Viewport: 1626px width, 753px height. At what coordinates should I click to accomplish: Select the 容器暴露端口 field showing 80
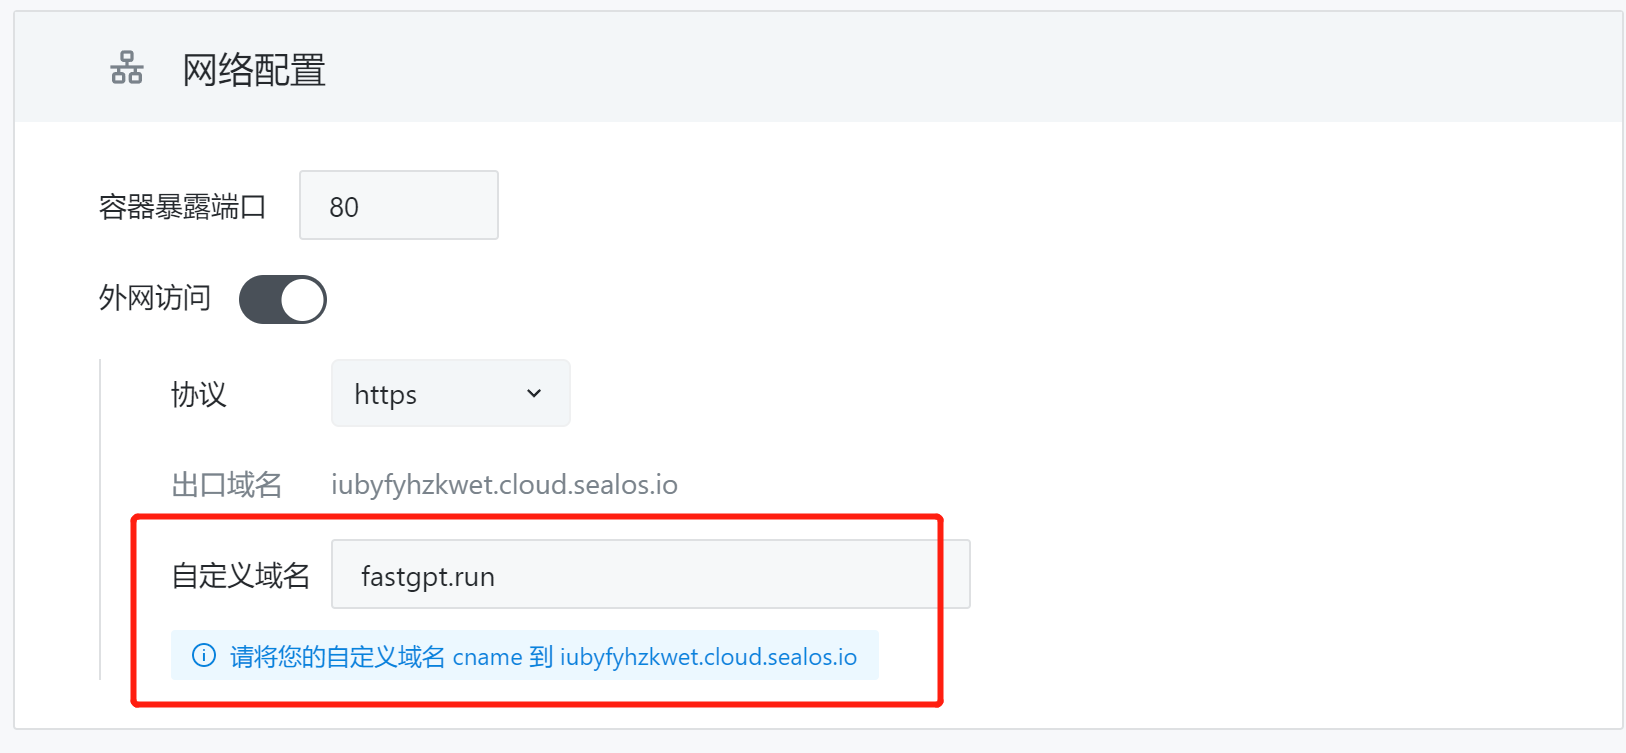pyautogui.click(x=399, y=205)
